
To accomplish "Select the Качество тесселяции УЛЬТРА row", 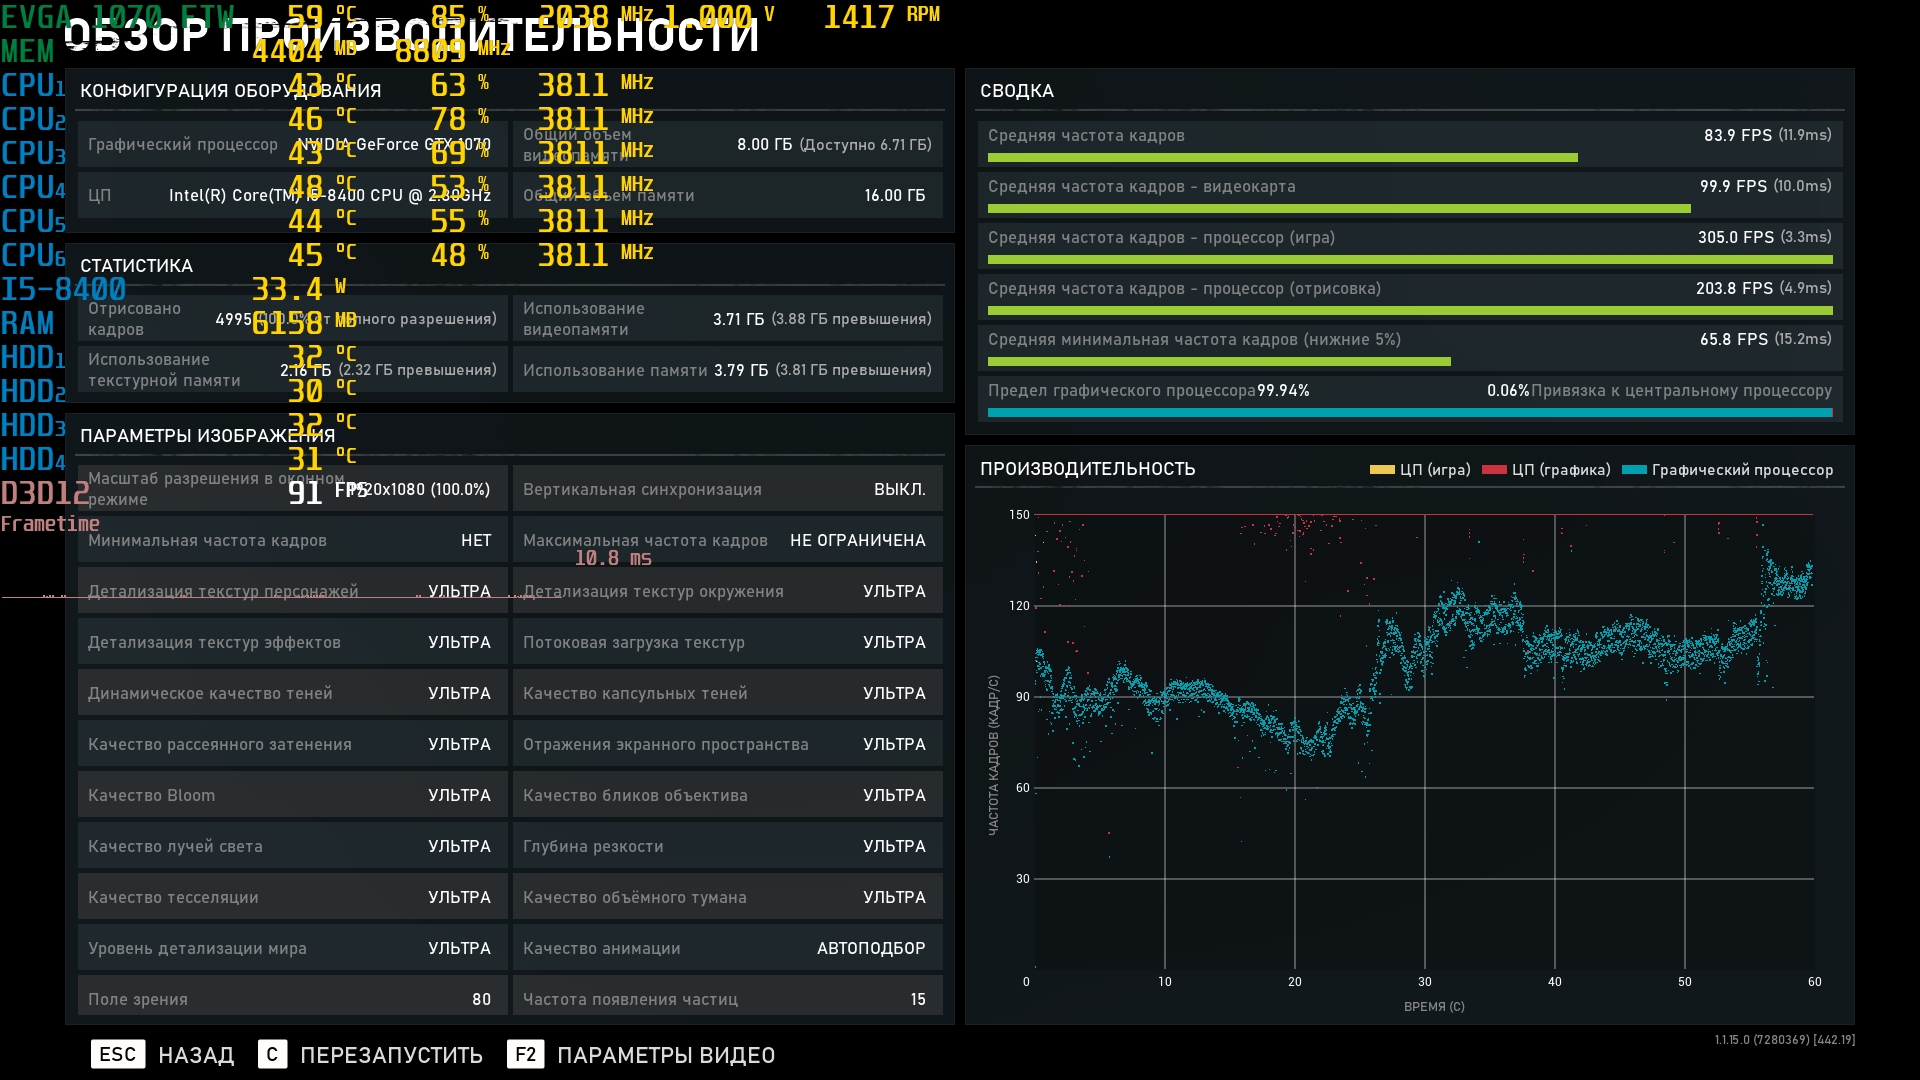I will click(x=292, y=897).
